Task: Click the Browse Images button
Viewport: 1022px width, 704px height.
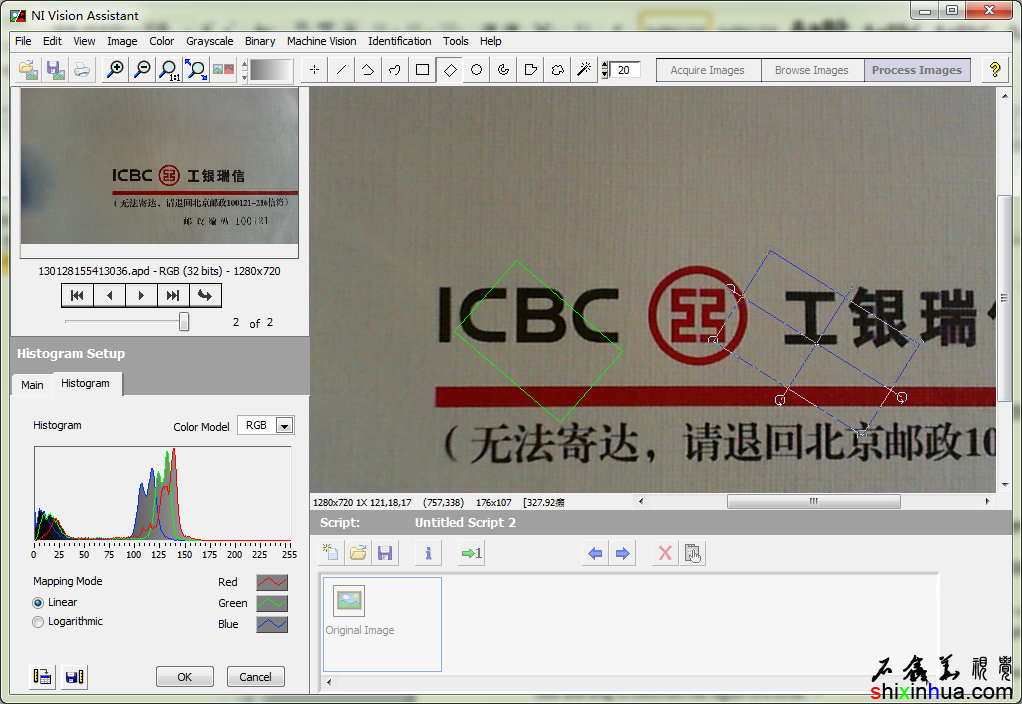Action: click(811, 70)
